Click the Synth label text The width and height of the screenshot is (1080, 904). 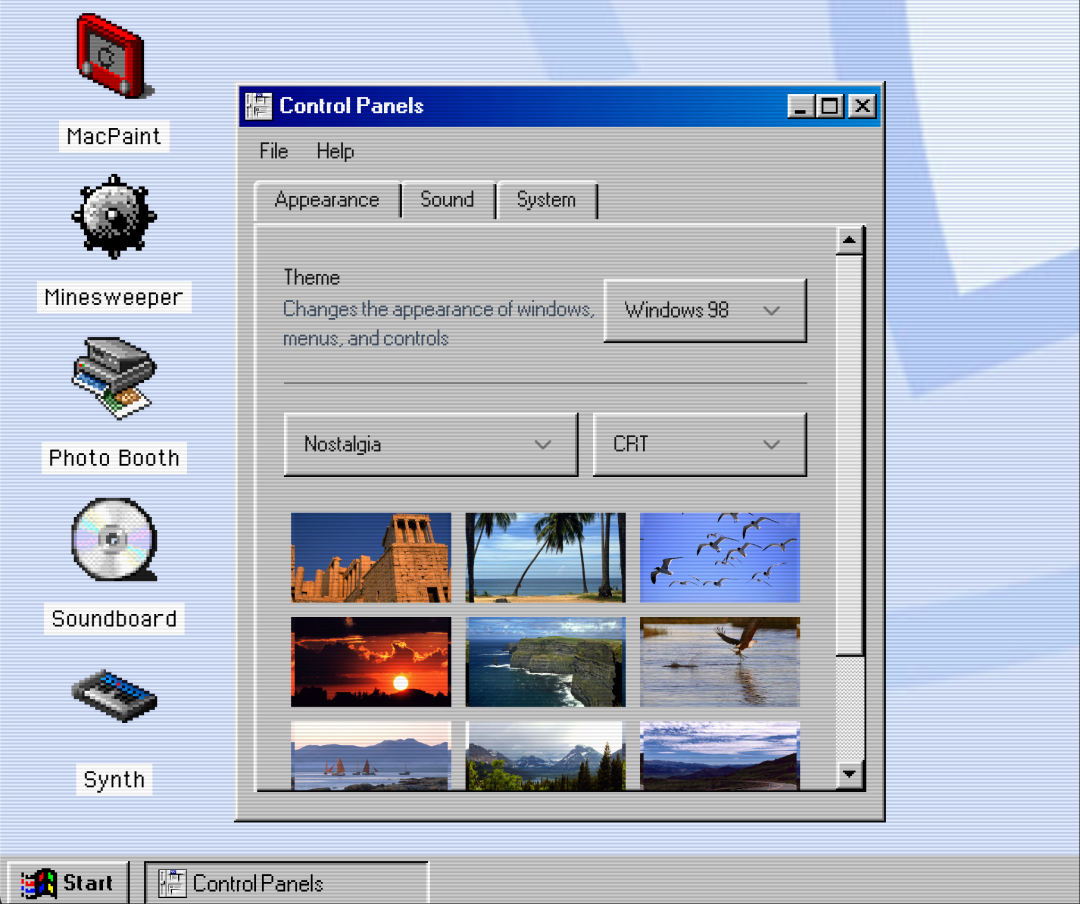pyautogui.click(x=114, y=779)
